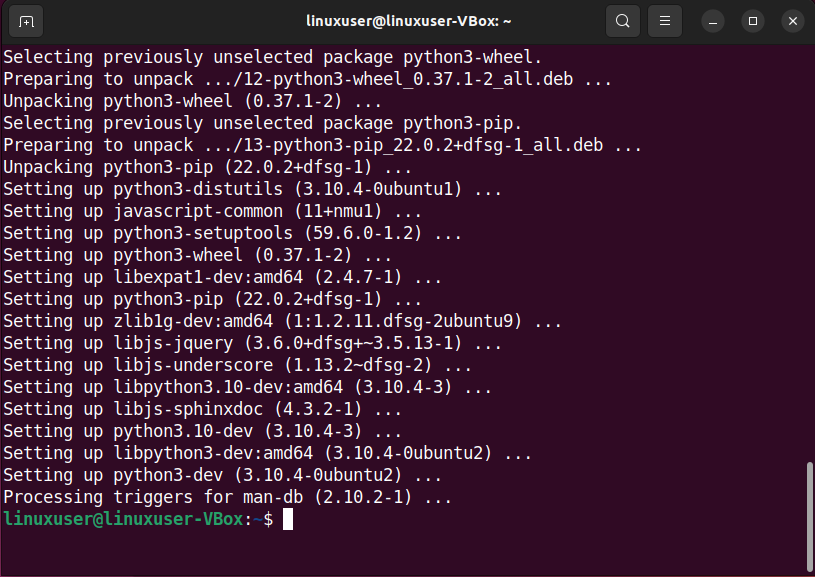Maximize the terminal window

[x=752, y=20]
